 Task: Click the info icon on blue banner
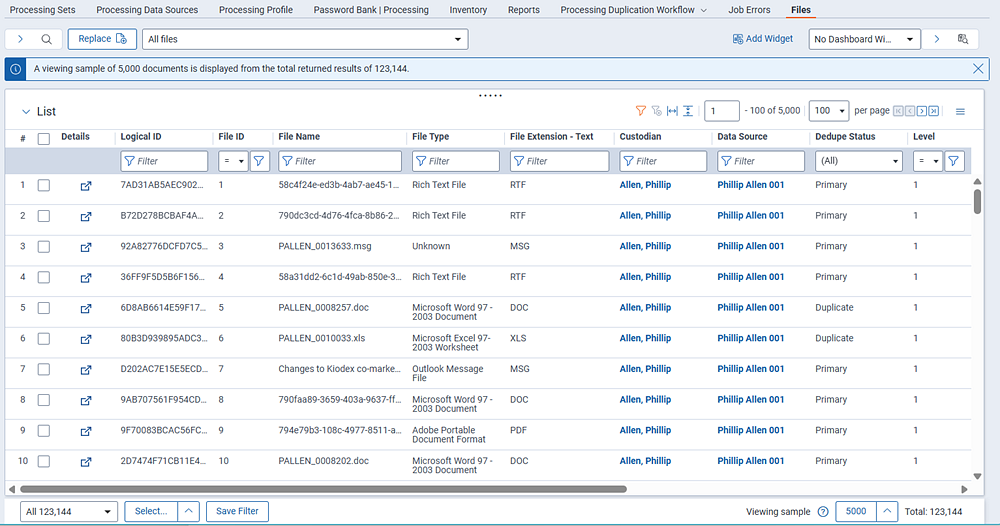click(15, 69)
